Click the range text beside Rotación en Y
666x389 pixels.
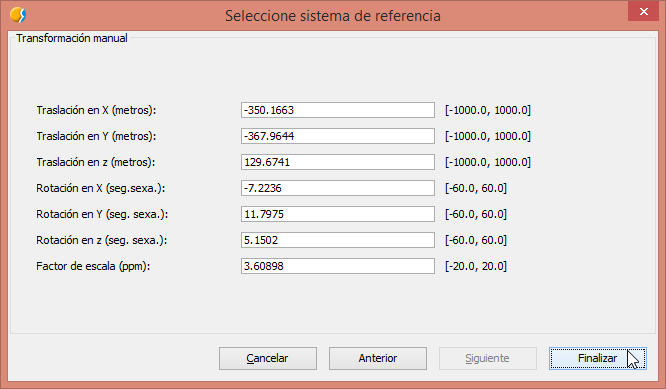click(476, 214)
